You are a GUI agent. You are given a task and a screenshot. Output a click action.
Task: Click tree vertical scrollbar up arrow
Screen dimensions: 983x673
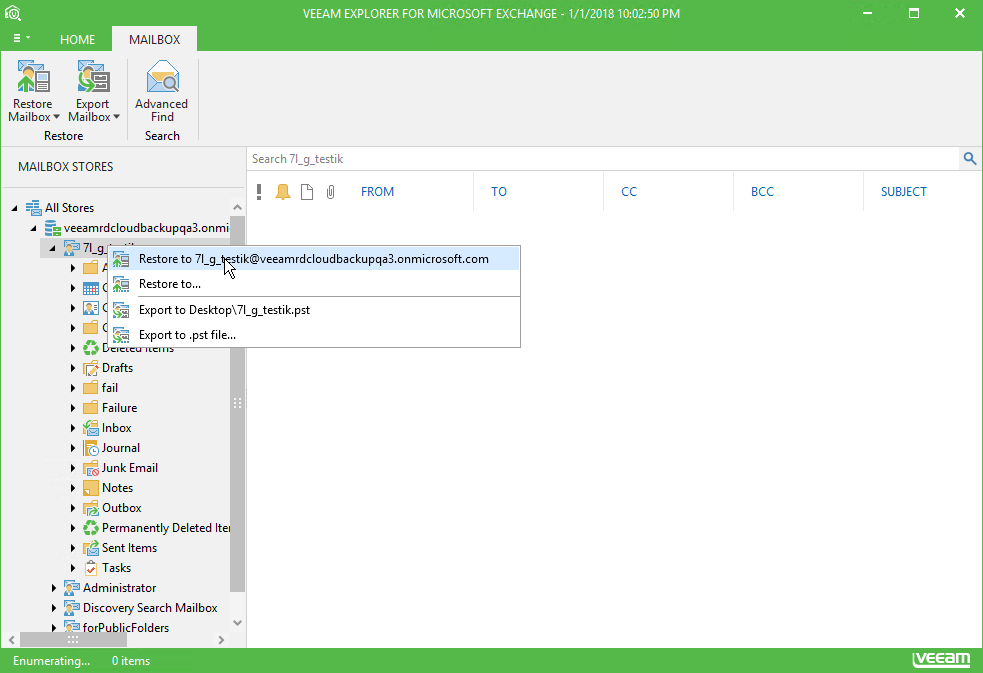(x=237, y=207)
